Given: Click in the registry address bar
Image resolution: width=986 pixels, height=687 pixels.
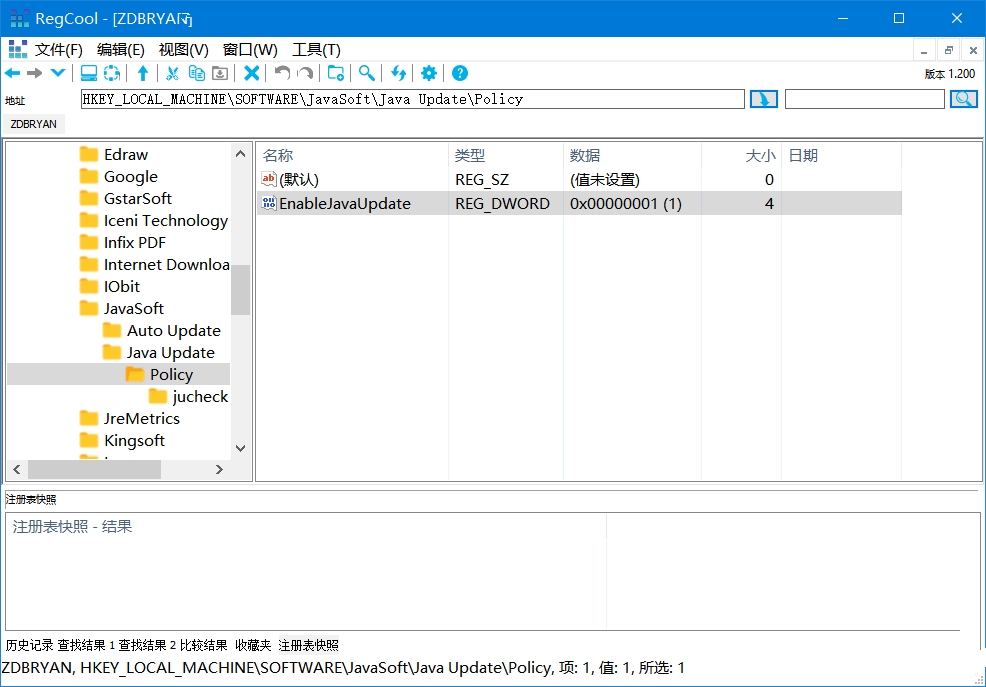Looking at the screenshot, I should (400, 98).
